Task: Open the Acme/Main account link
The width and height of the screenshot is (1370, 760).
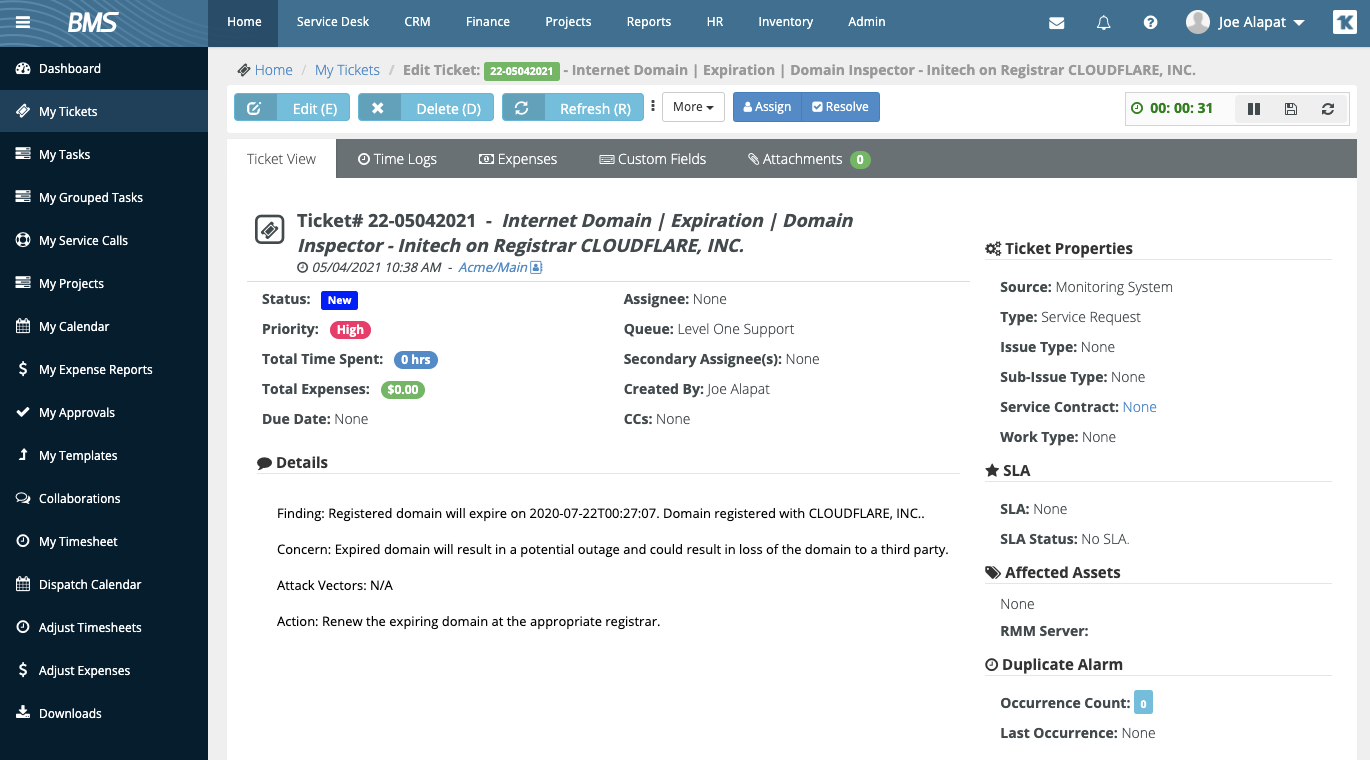Action: tap(492, 267)
